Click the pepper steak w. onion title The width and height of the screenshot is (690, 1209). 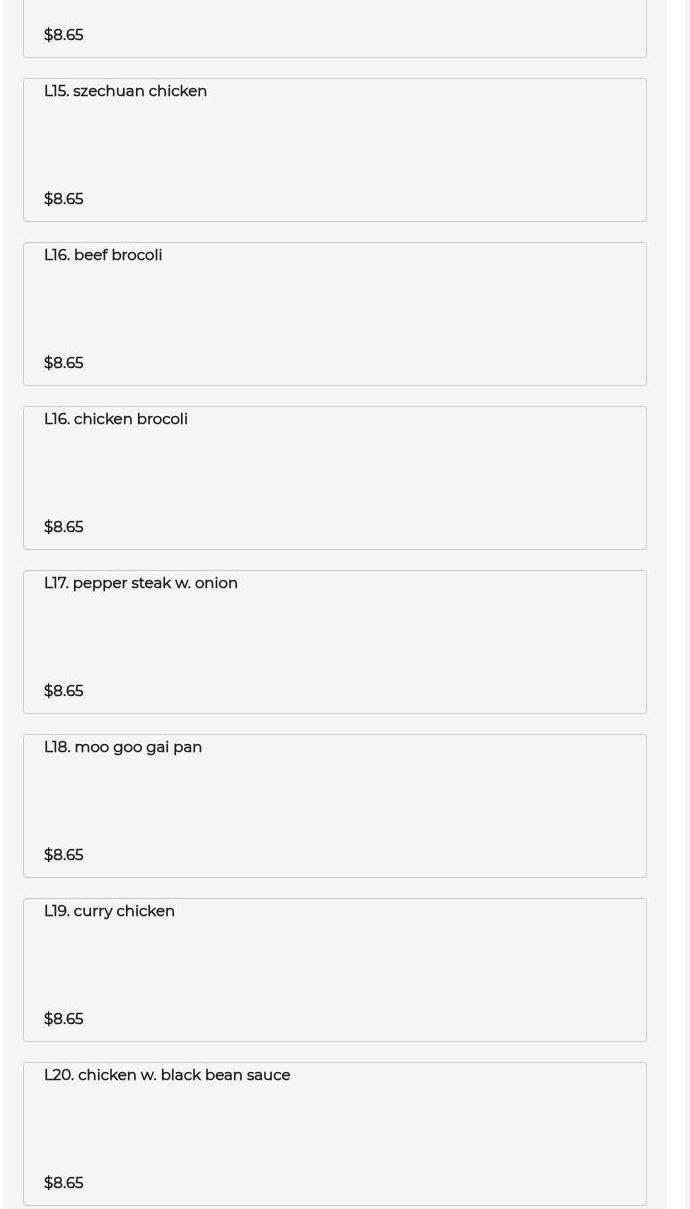141,583
